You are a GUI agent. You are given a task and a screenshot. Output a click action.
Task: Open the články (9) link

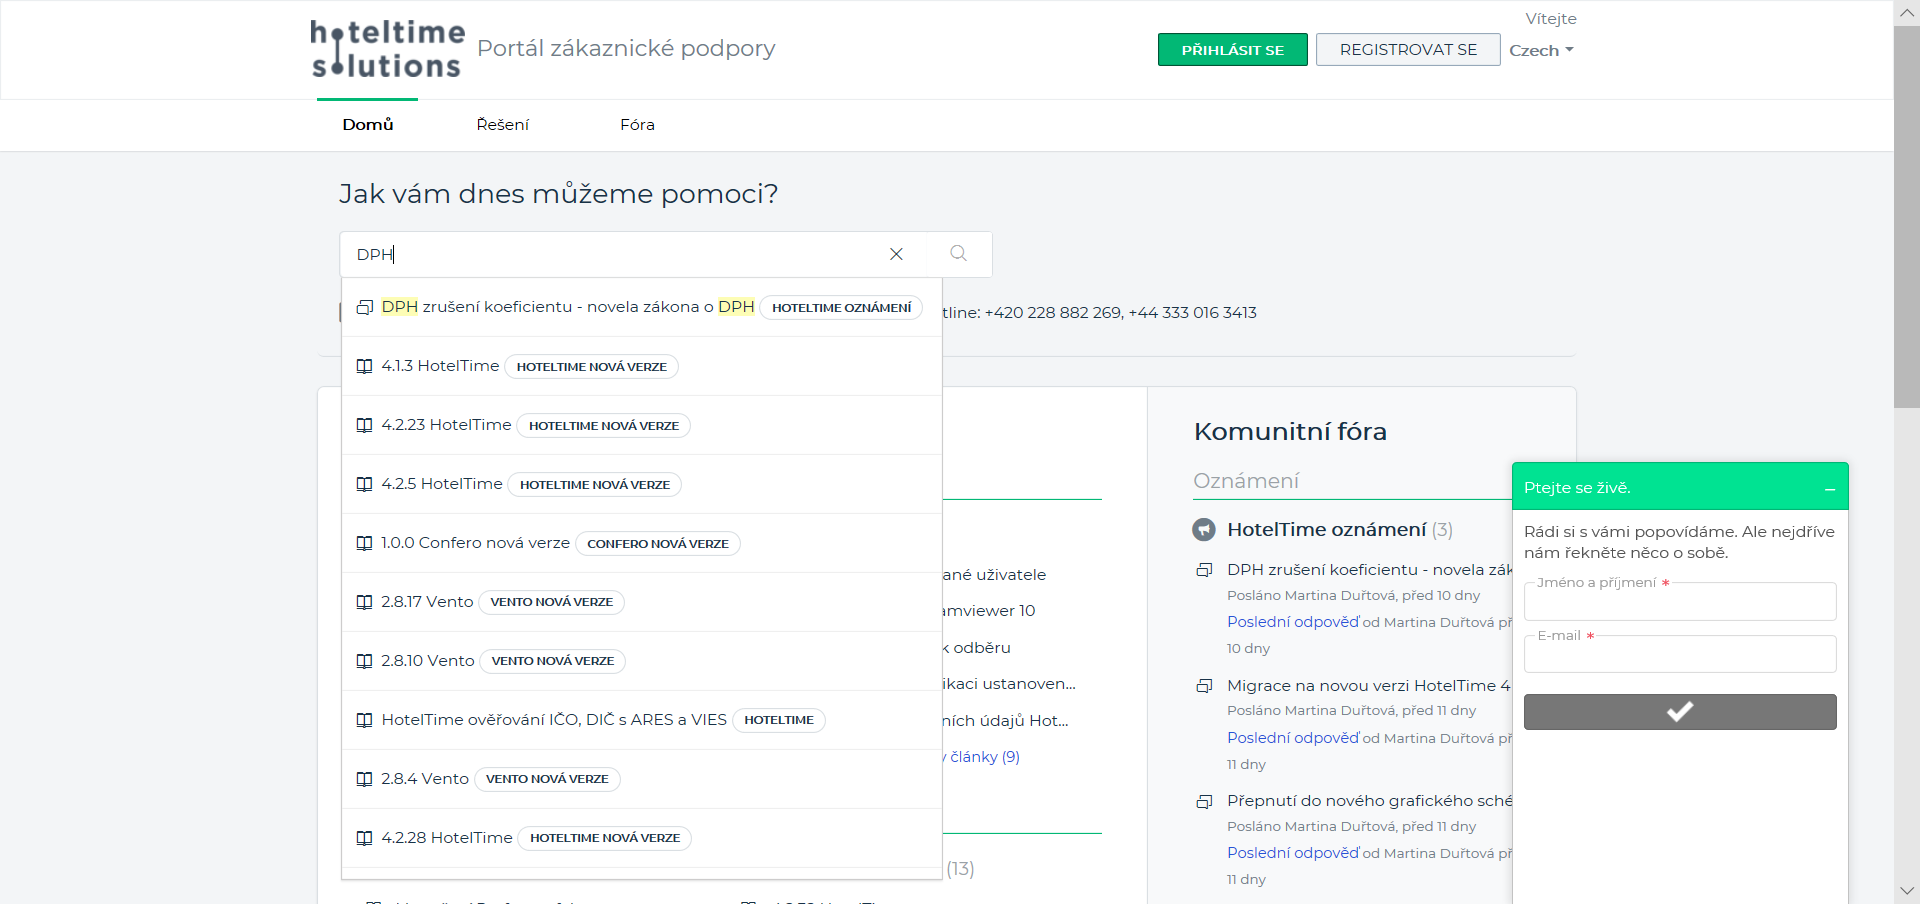tap(983, 757)
